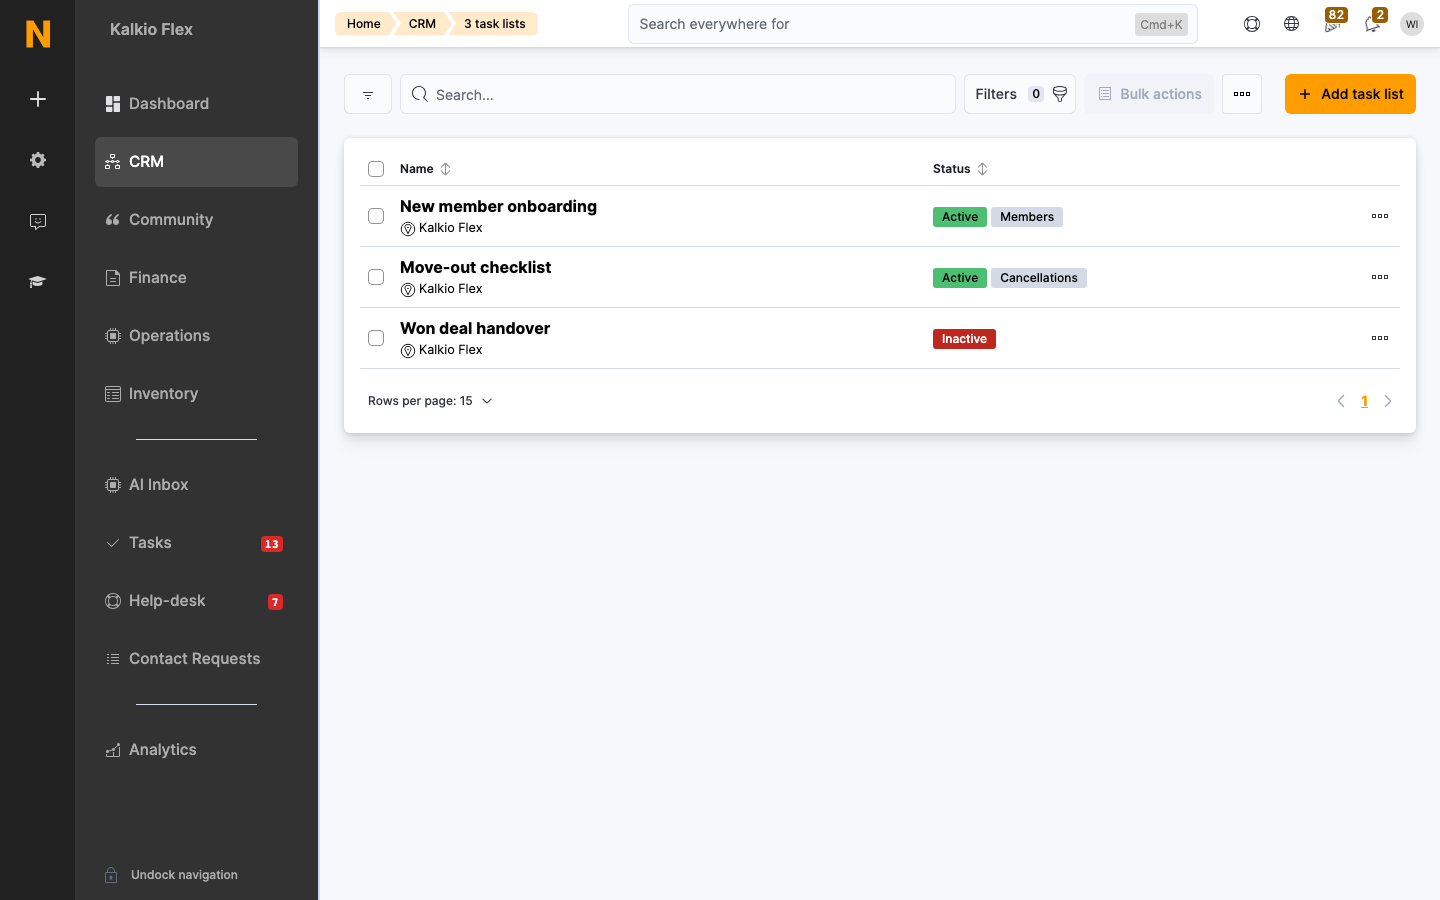The height and width of the screenshot is (900, 1440).
Task: Click CRM breadcrumb
Action: (x=422, y=24)
